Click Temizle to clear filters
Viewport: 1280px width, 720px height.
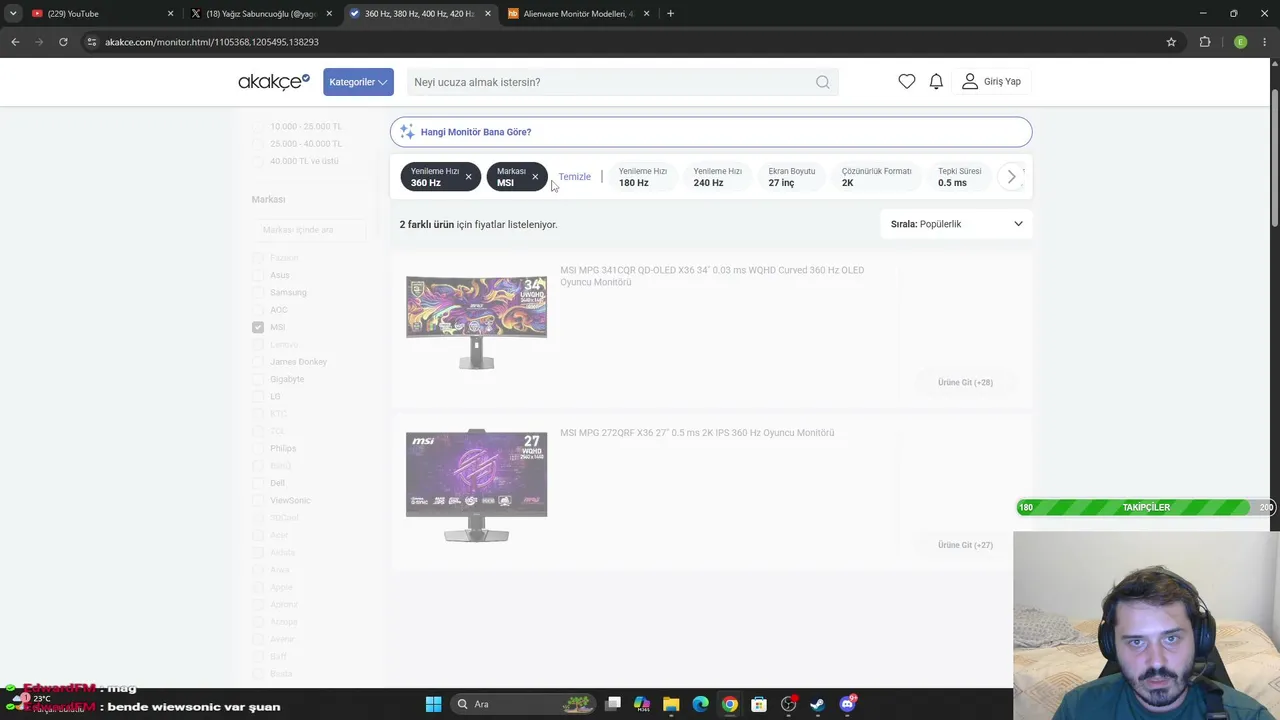pos(575,177)
